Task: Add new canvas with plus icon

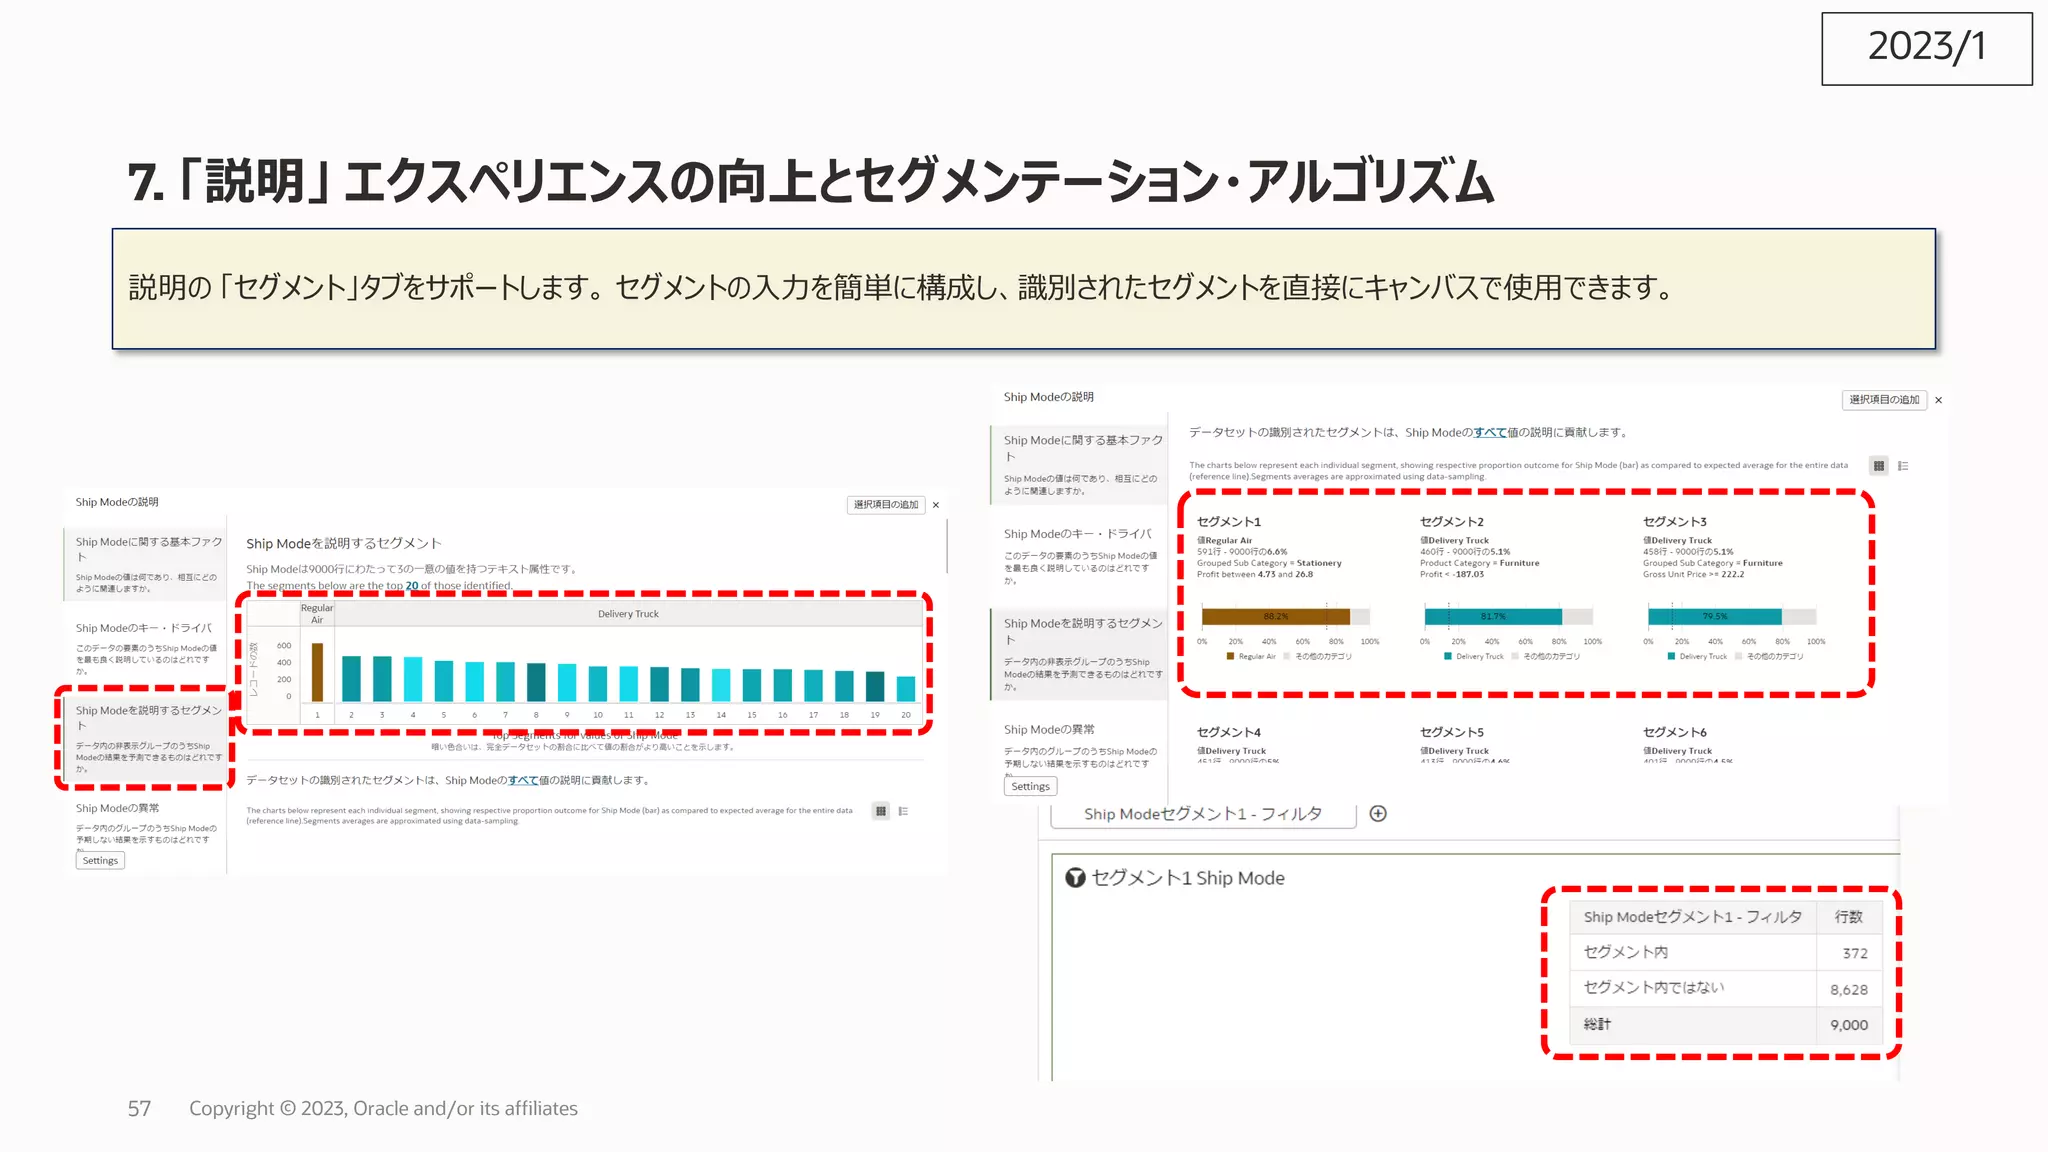Action: click(1378, 814)
